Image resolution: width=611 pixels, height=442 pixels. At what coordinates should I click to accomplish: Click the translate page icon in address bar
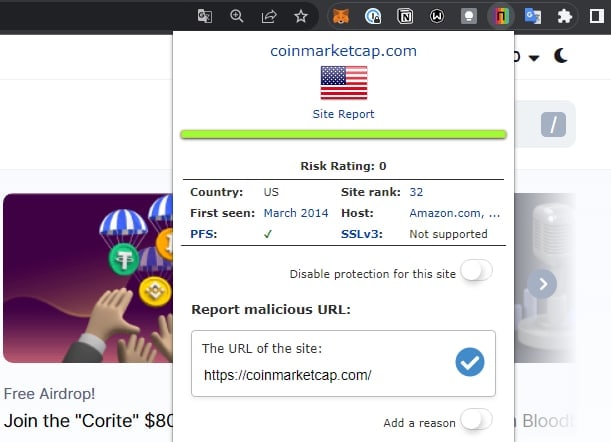[x=205, y=16]
